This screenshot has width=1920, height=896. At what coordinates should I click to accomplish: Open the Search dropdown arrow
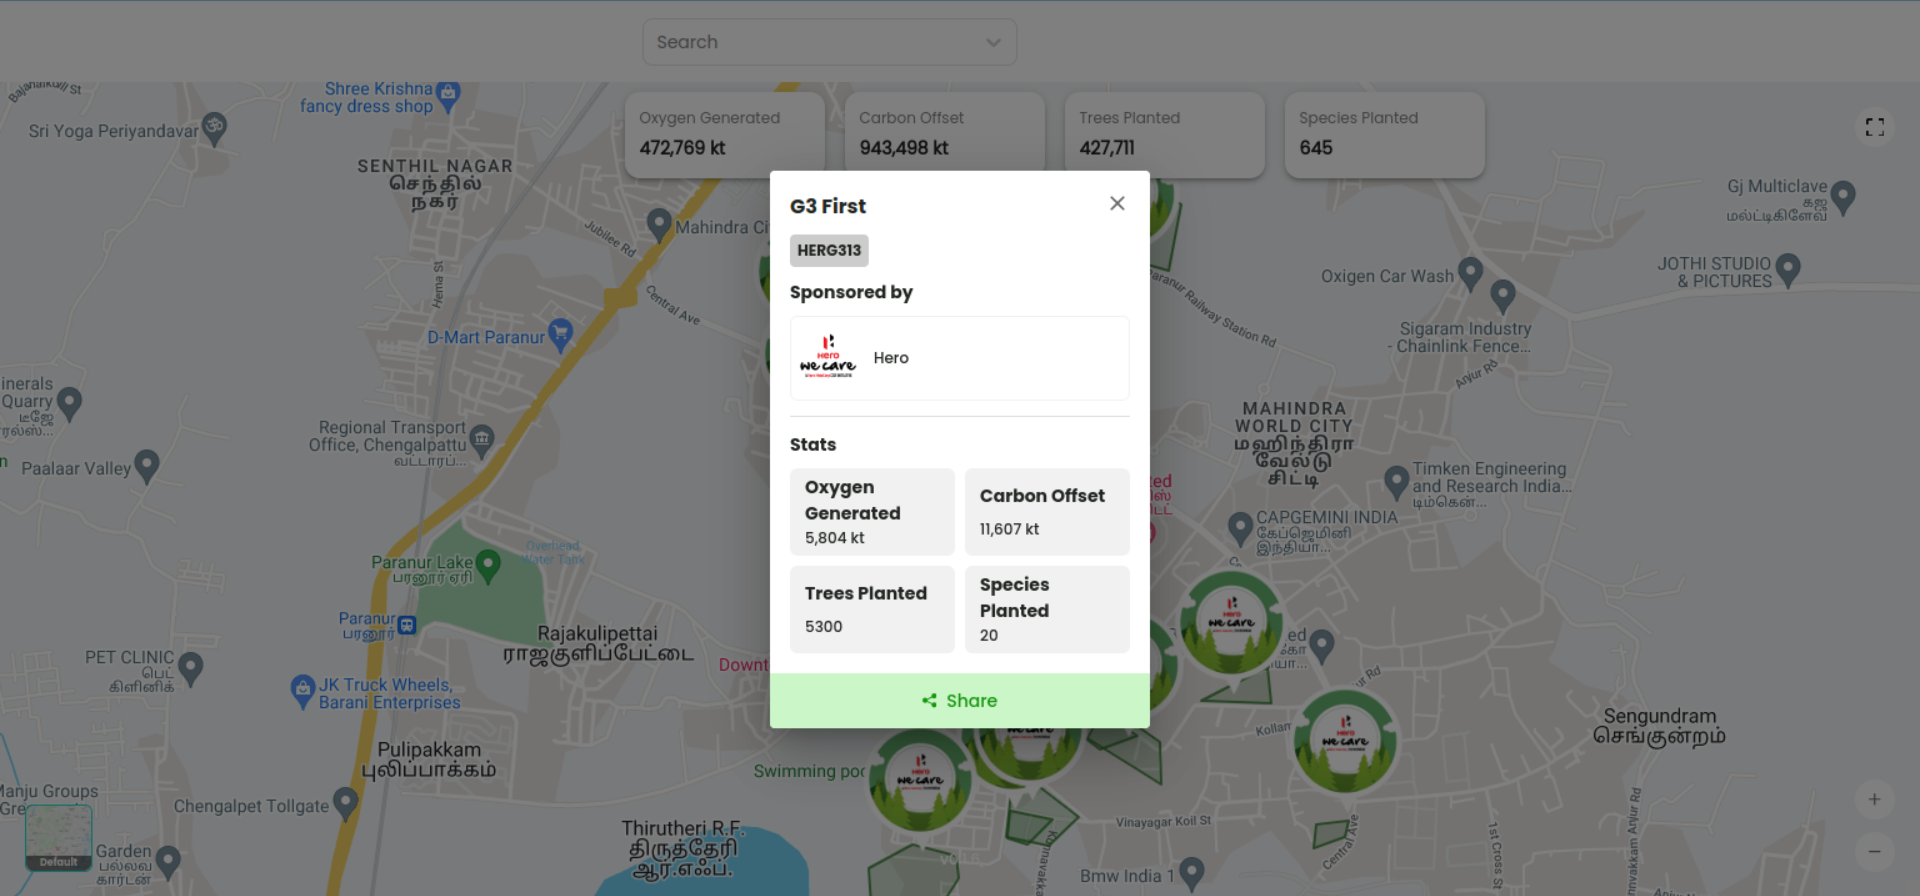coord(993,42)
